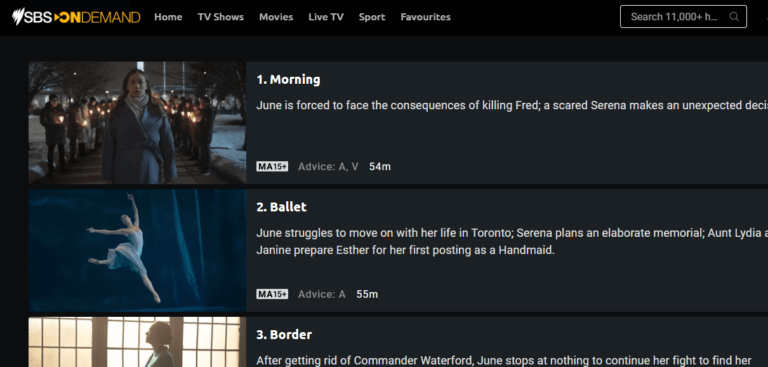Viewport: 768px width, 367px height.
Task: Click the MA15+ rating badge for Ballet
Action: (272, 294)
